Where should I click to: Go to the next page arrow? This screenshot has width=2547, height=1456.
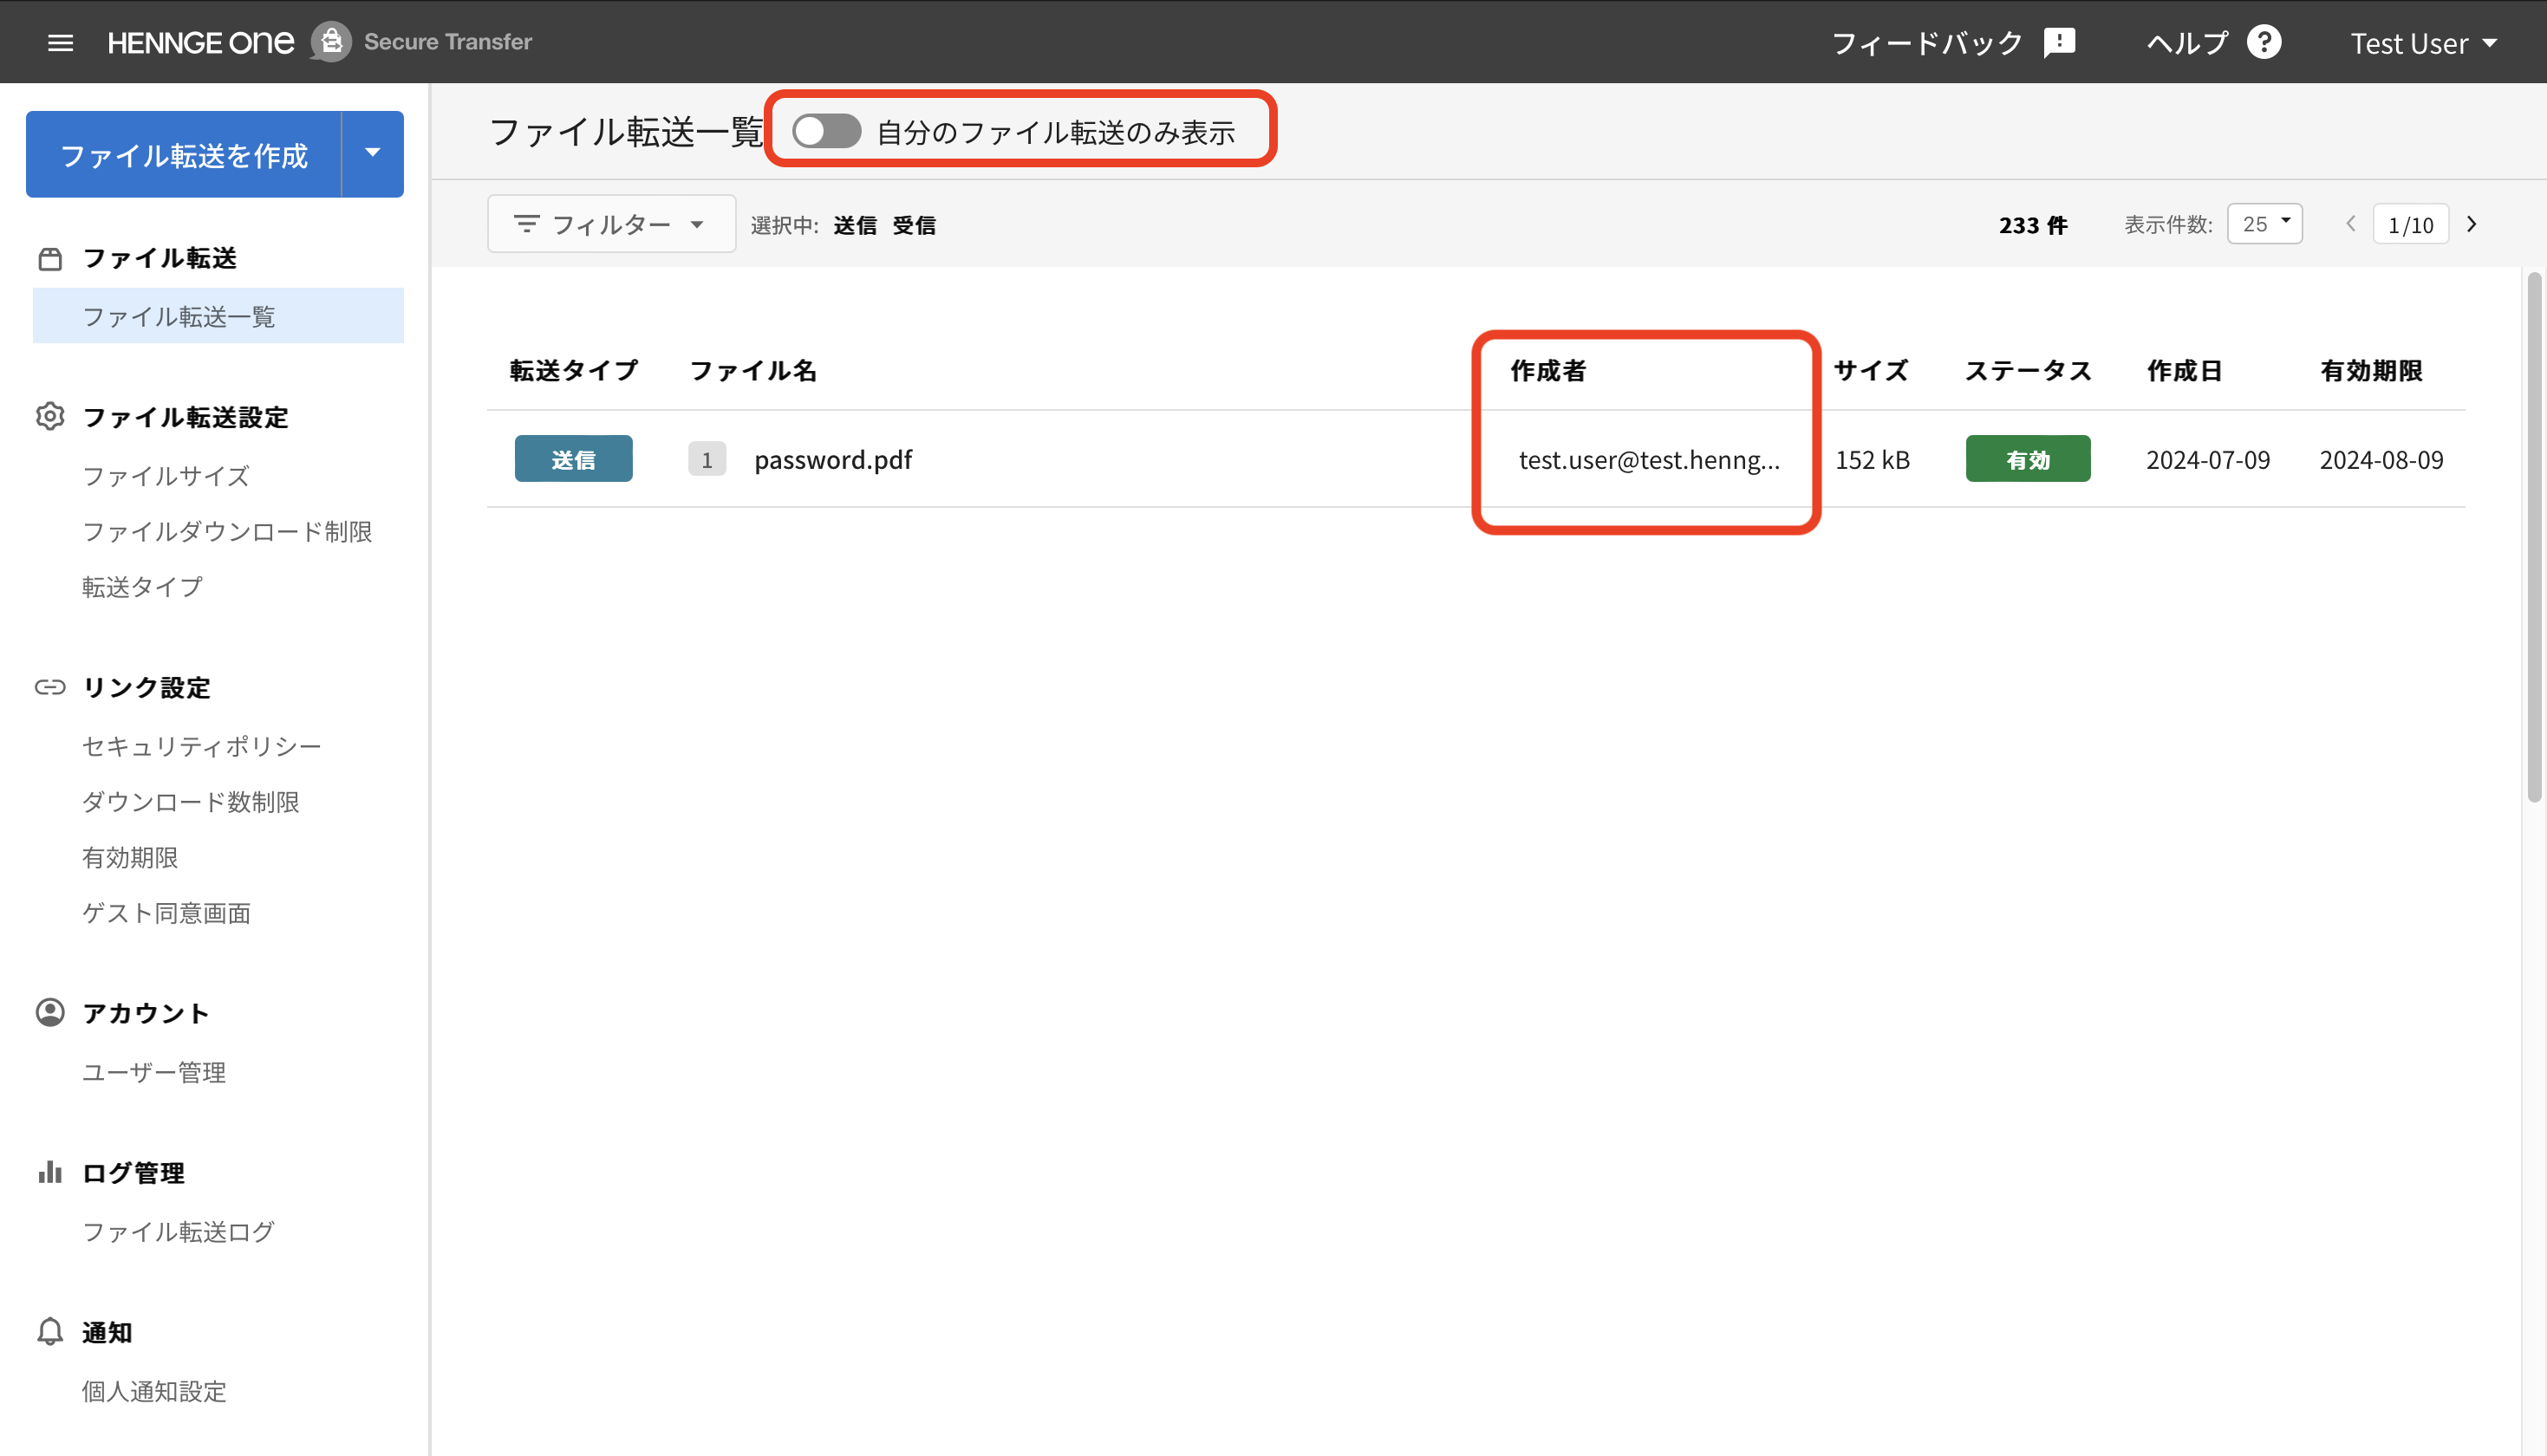pos(2472,224)
